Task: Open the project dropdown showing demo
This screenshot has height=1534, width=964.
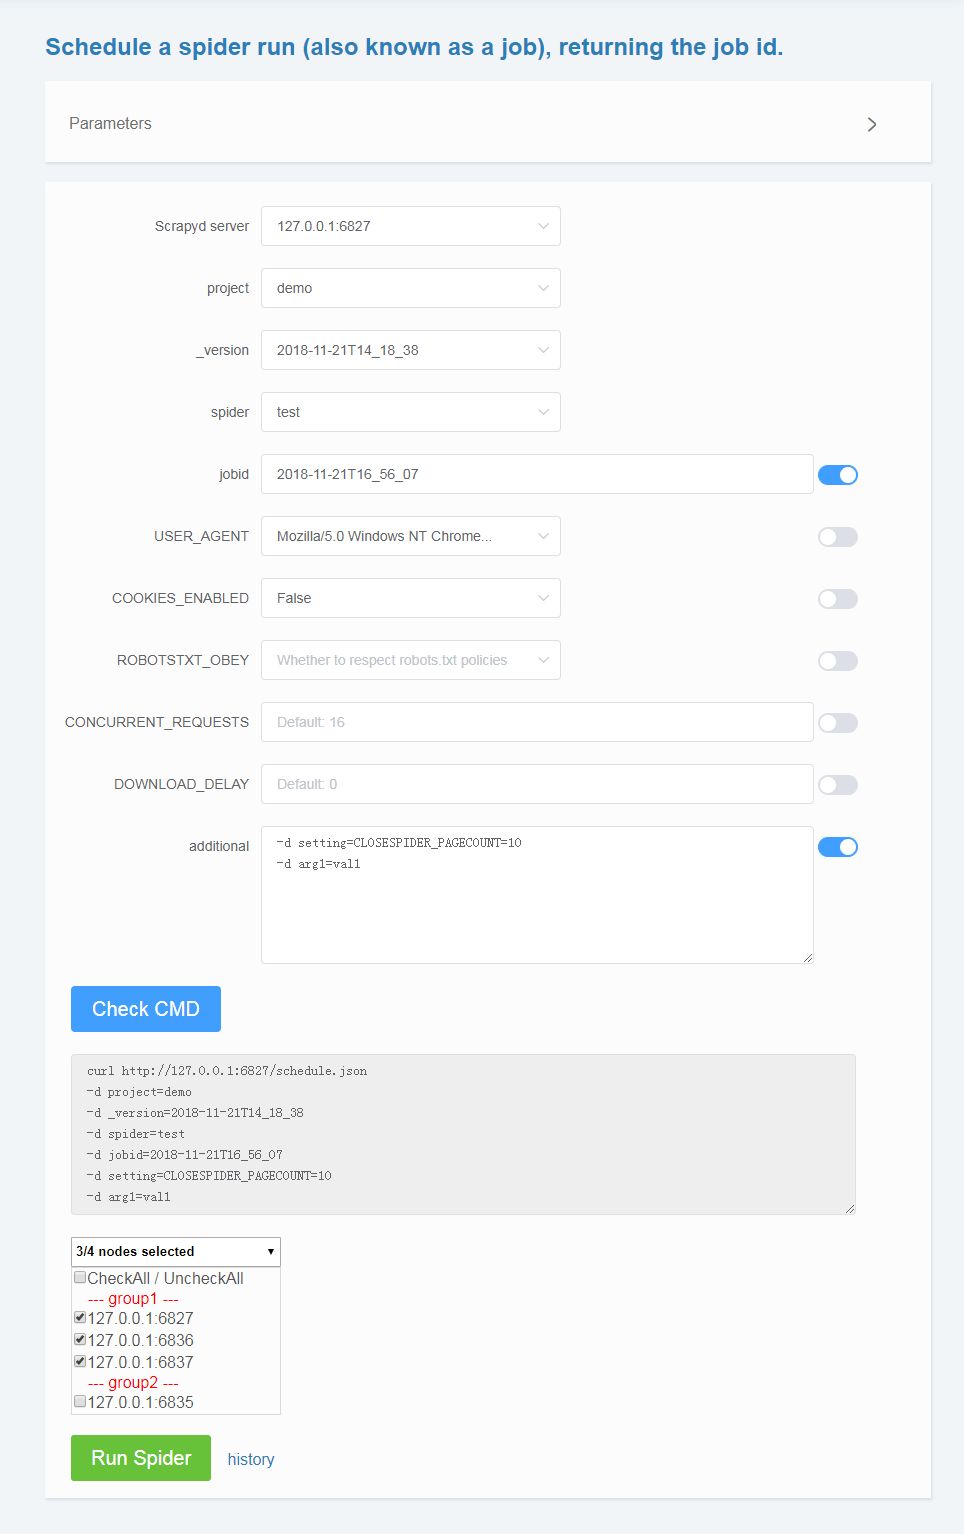Action: (410, 288)
